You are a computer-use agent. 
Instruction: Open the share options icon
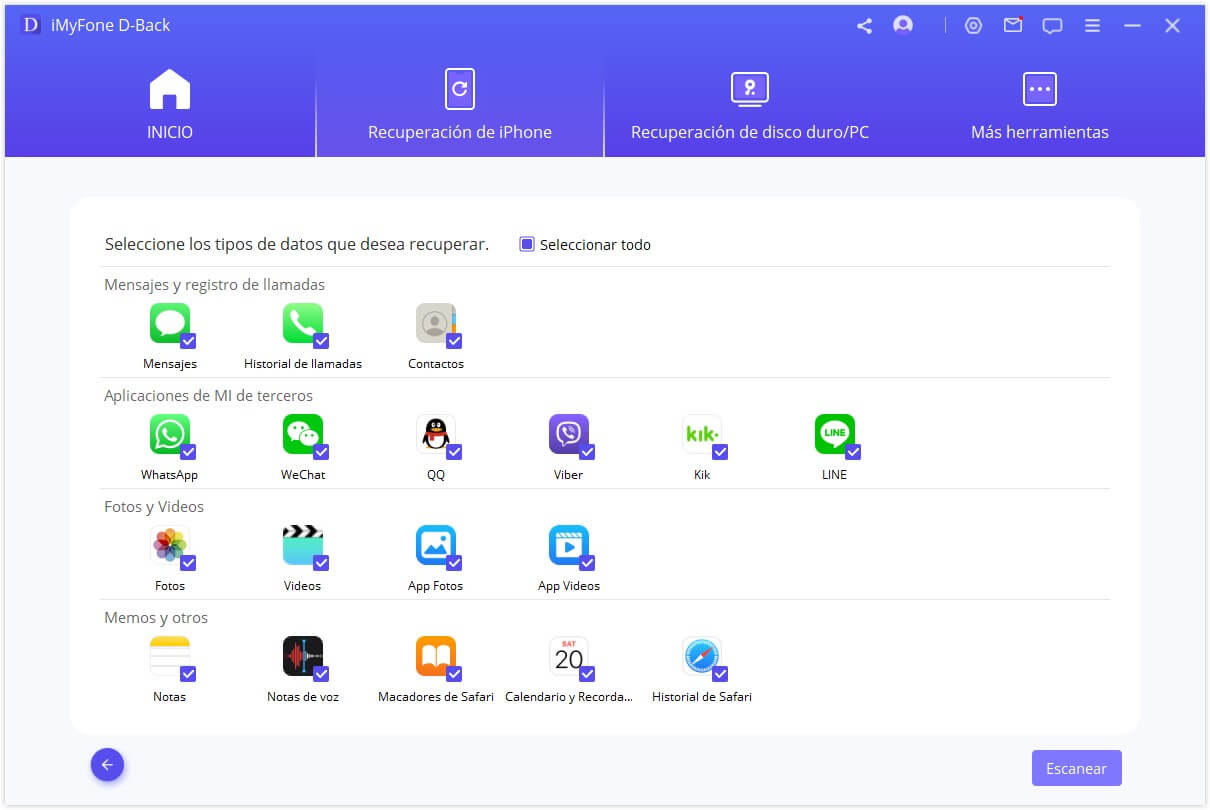[864, 24]
